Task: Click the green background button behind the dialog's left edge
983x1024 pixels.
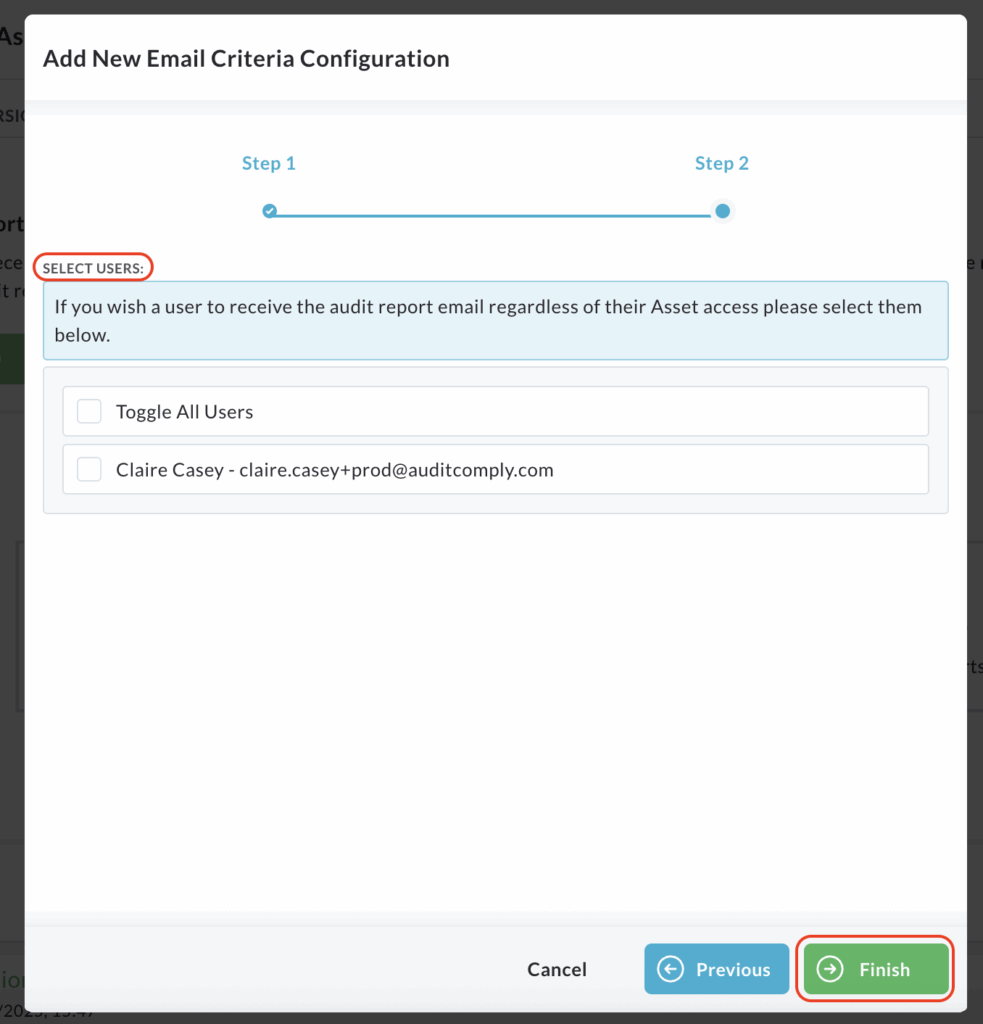Action: point(12,359)
